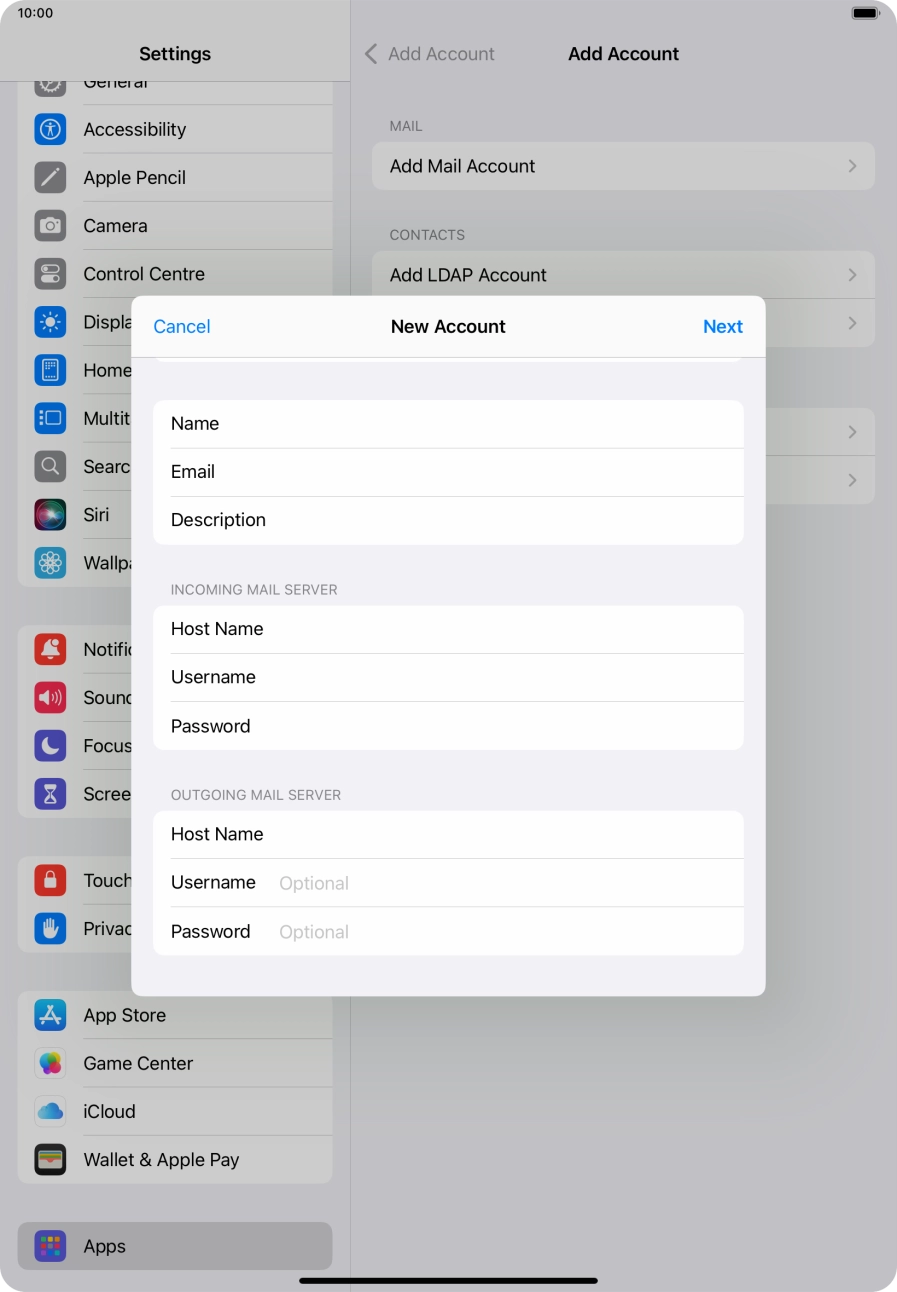Click the iCloud cloud icon
897x1292 pixels.
(x=50, y=1111)
